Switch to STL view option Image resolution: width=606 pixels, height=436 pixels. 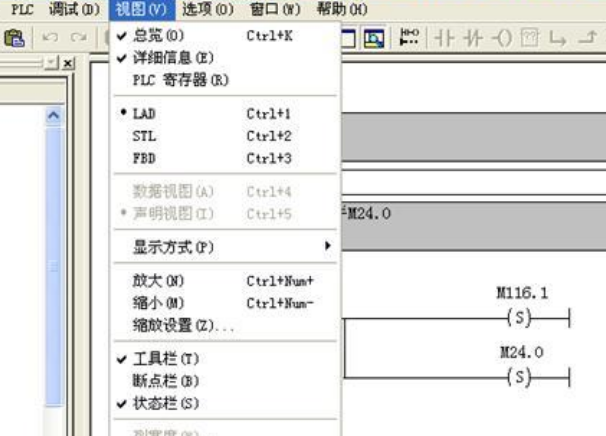point(225,136)
